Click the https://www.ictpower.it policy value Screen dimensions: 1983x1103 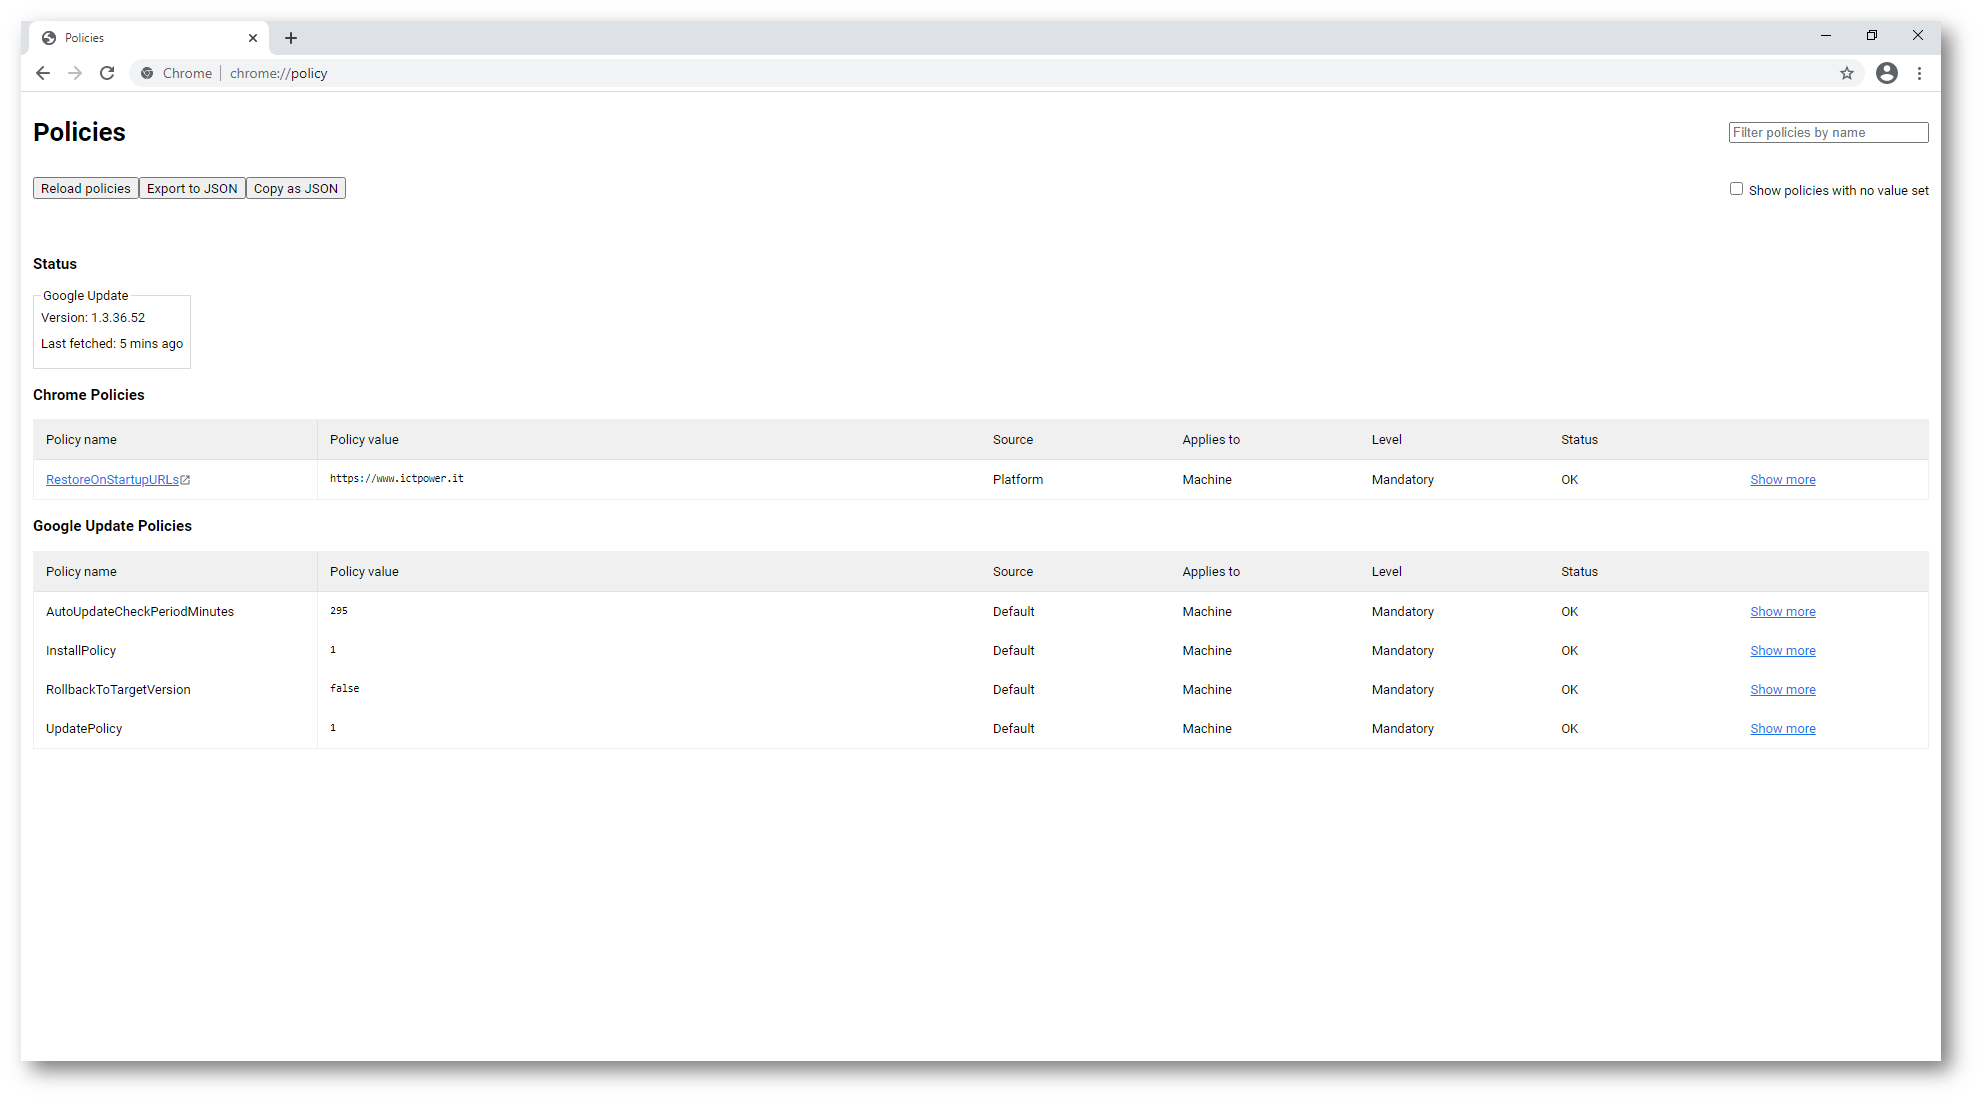[x=397, y=479]
